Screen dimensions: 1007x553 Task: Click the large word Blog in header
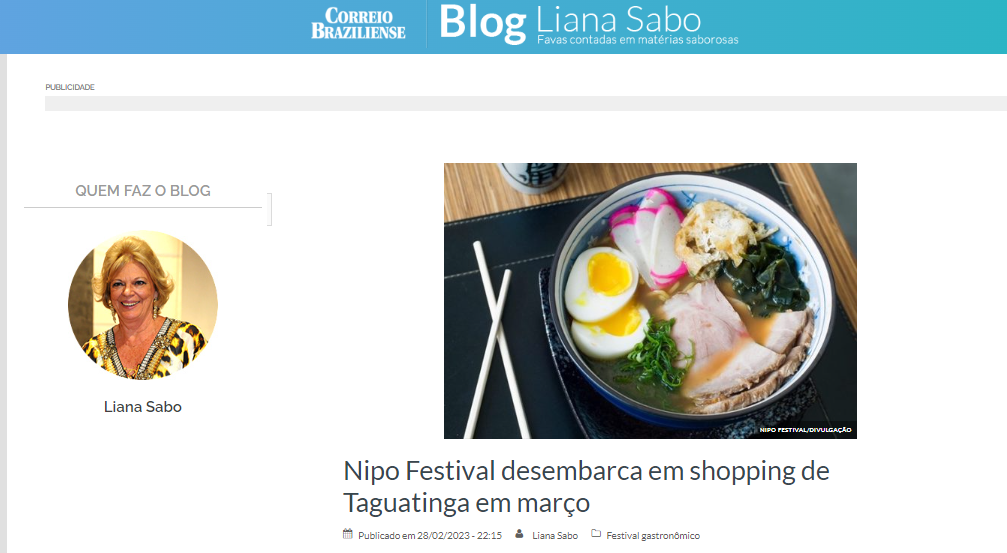point(482,24)
